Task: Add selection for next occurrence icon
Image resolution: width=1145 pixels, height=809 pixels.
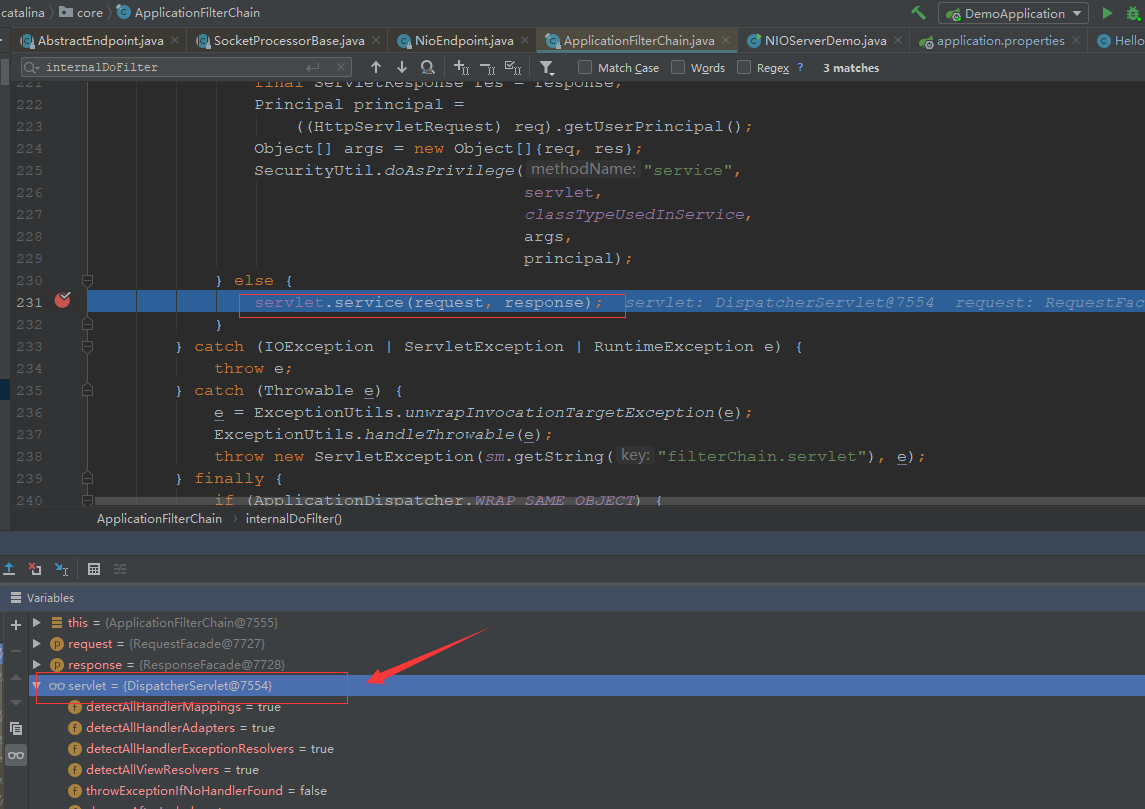Action: pyautogui.click(x=462, y=67)
